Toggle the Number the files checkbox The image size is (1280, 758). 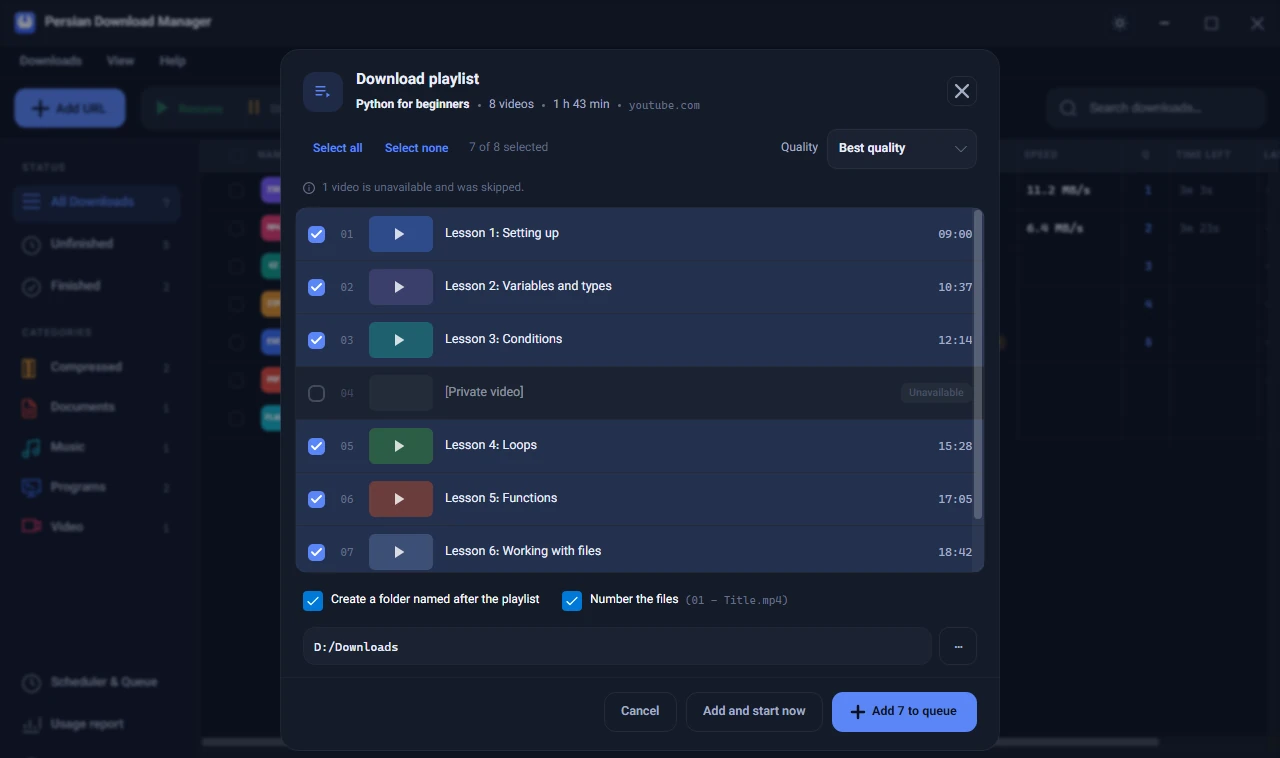(572, 601)
